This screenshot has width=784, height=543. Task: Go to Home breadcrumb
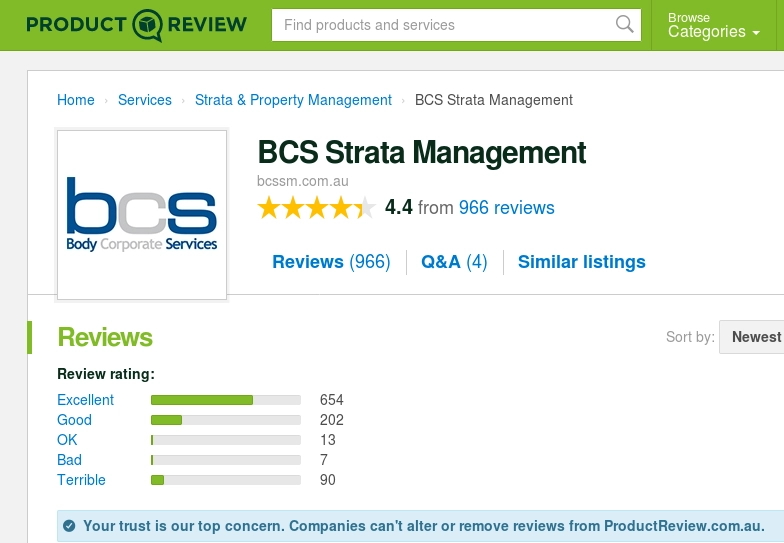(x=76, y=100)
